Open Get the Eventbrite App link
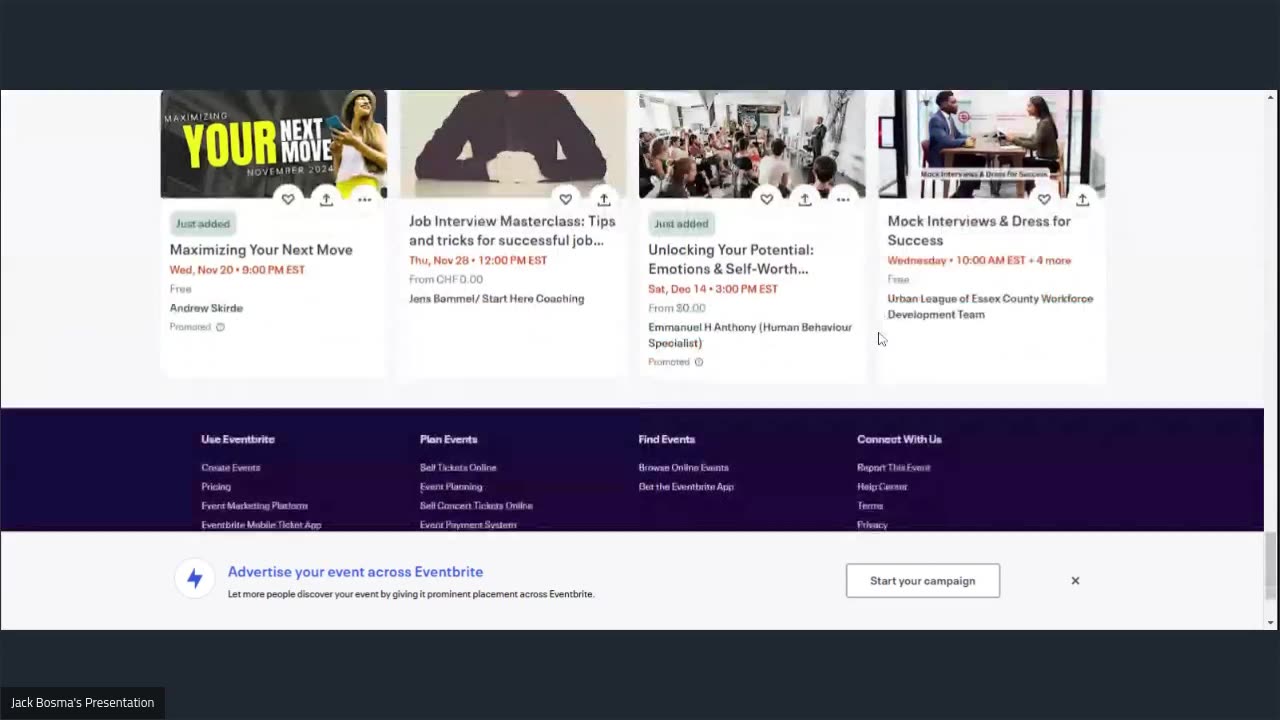This screenshot has width=1280, height=720. point(686,487)
